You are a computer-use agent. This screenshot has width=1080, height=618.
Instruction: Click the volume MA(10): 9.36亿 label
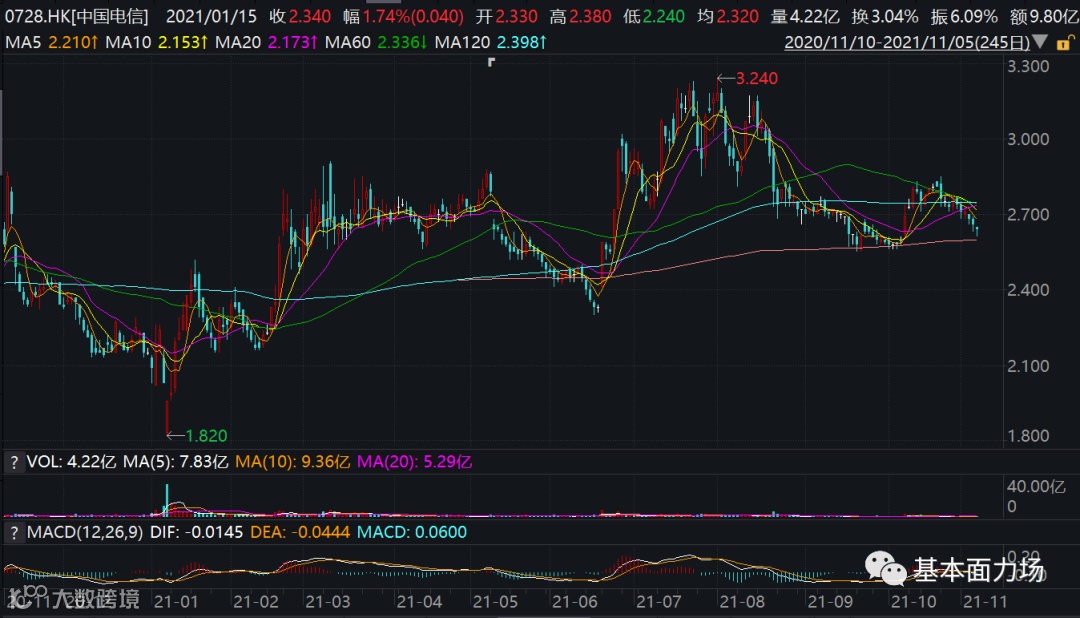(x=293, y=462)
